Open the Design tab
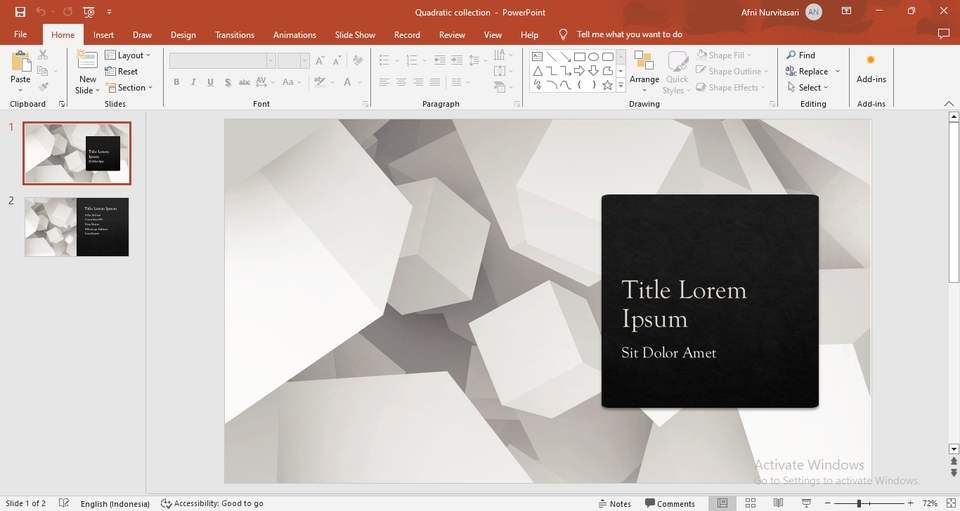This screenshot has width=960, height=511. tap(183, 35)
